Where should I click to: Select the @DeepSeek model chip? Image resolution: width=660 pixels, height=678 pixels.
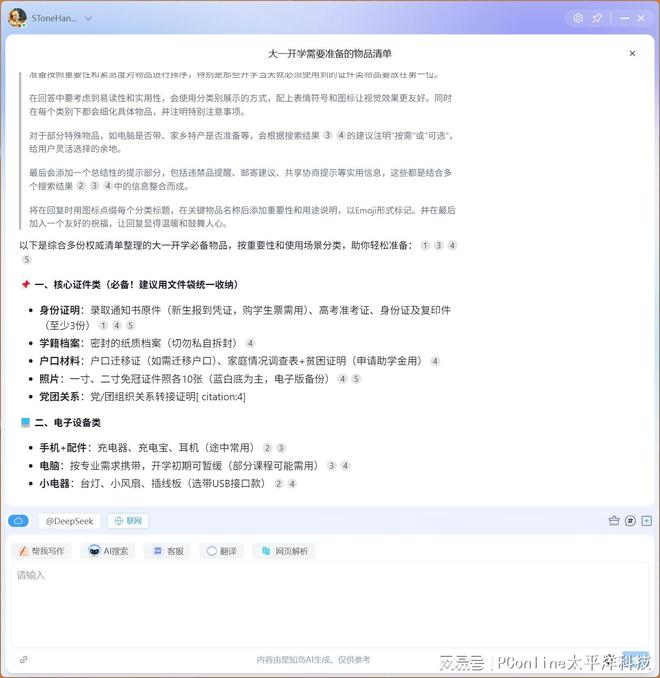[x=69, y=521]
